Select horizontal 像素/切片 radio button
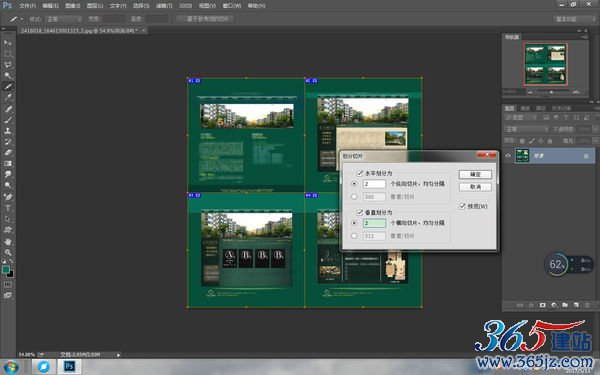 (354, 197)
